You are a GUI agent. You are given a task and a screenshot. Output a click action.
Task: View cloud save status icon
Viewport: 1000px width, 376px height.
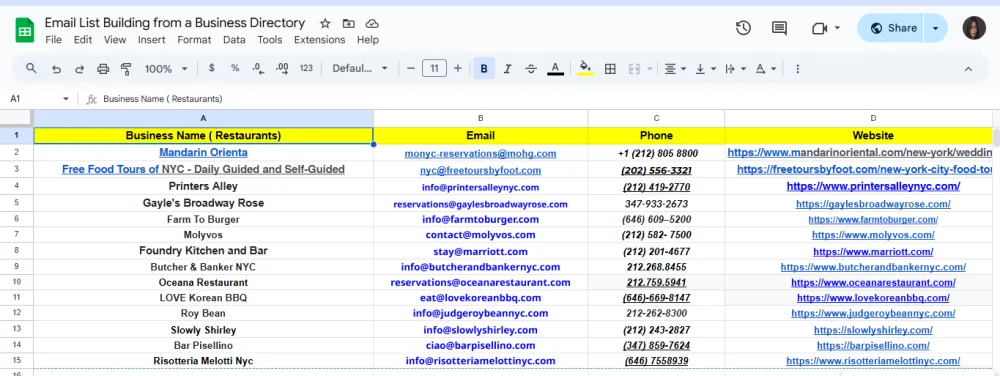point(372,24)
